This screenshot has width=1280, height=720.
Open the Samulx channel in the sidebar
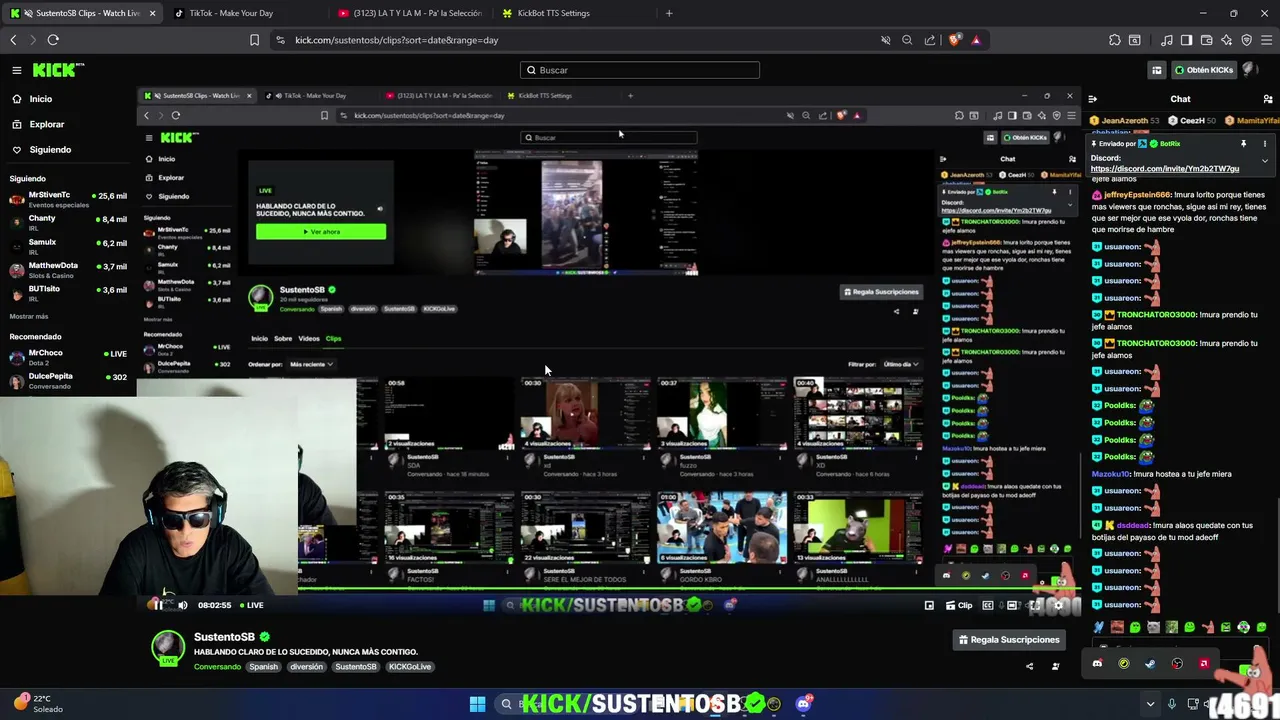click(x=68, y=246)
